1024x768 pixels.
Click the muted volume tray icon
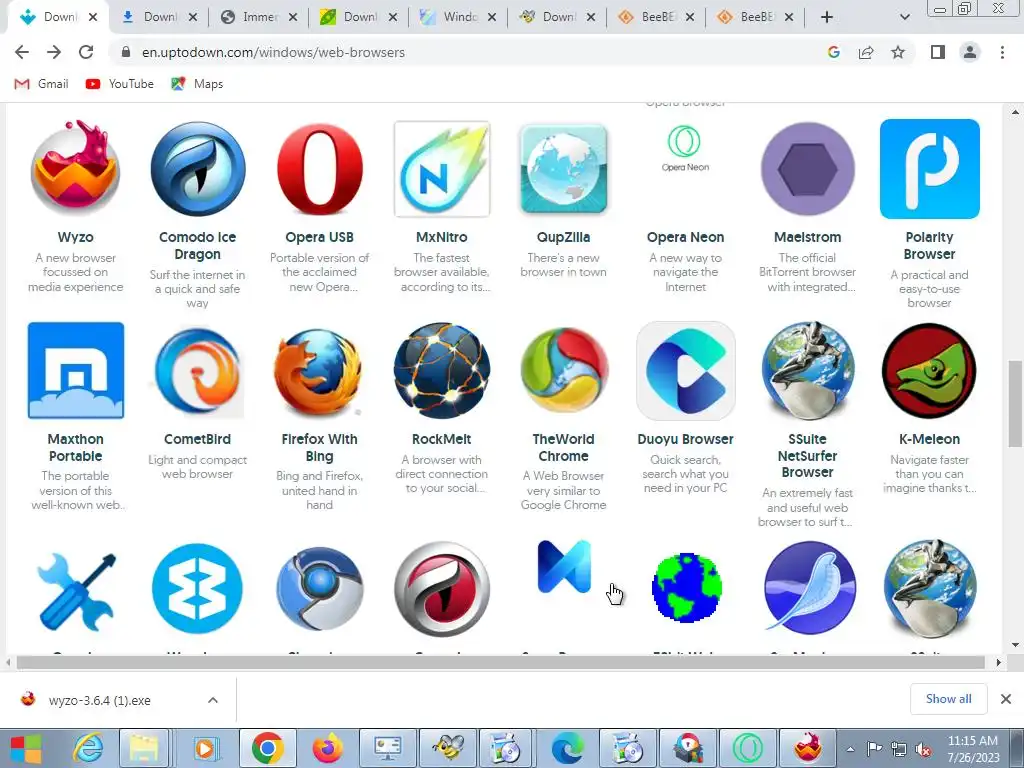(x=923, y=749)
